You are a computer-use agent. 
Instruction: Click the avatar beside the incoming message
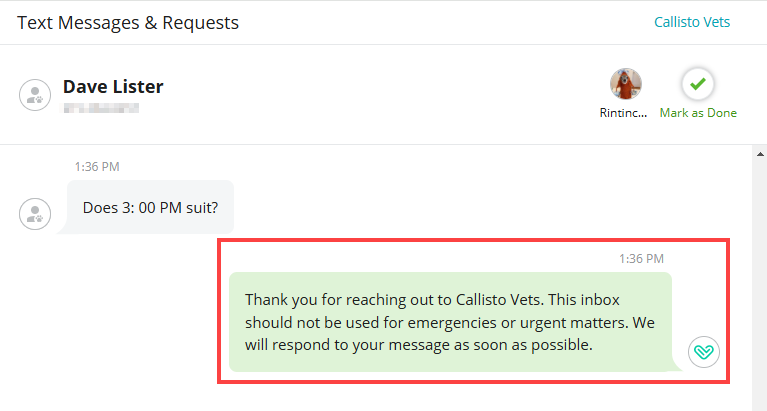click(35, 212)
